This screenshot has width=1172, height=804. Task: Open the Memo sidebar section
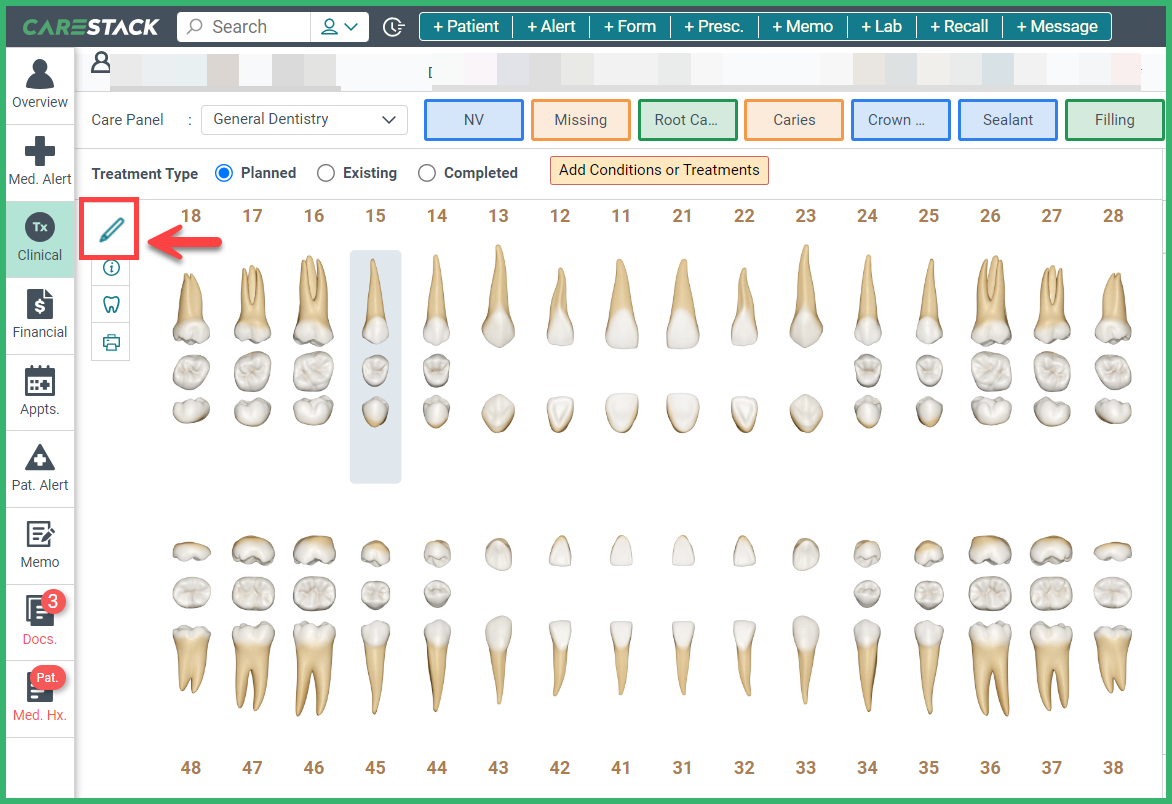(x=40, y=545)
